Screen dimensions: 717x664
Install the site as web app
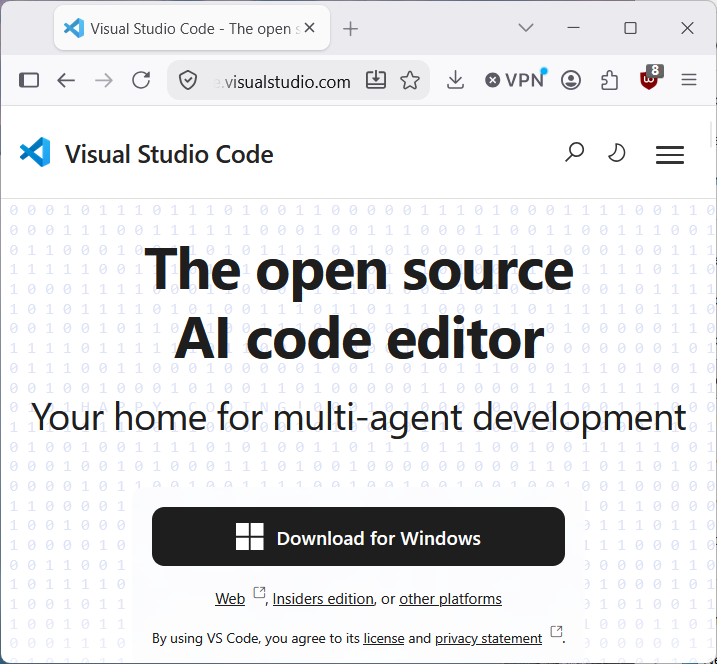(x=376, y=80)
